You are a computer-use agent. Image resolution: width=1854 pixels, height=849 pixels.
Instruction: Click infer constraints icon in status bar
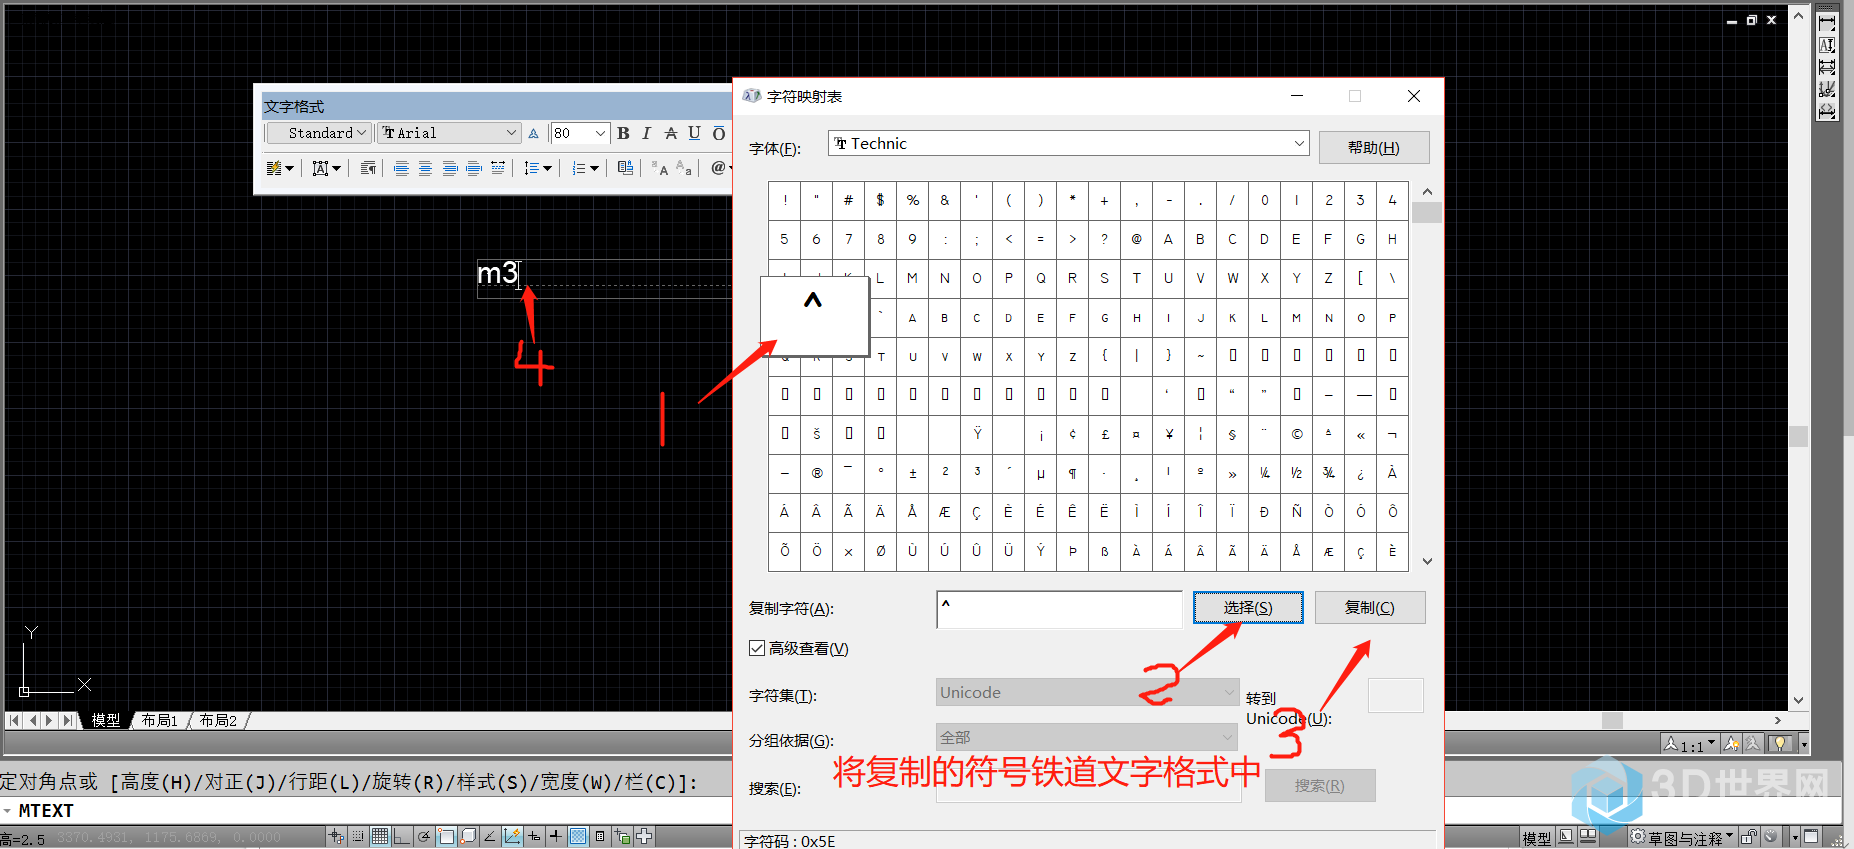(336, 837)
